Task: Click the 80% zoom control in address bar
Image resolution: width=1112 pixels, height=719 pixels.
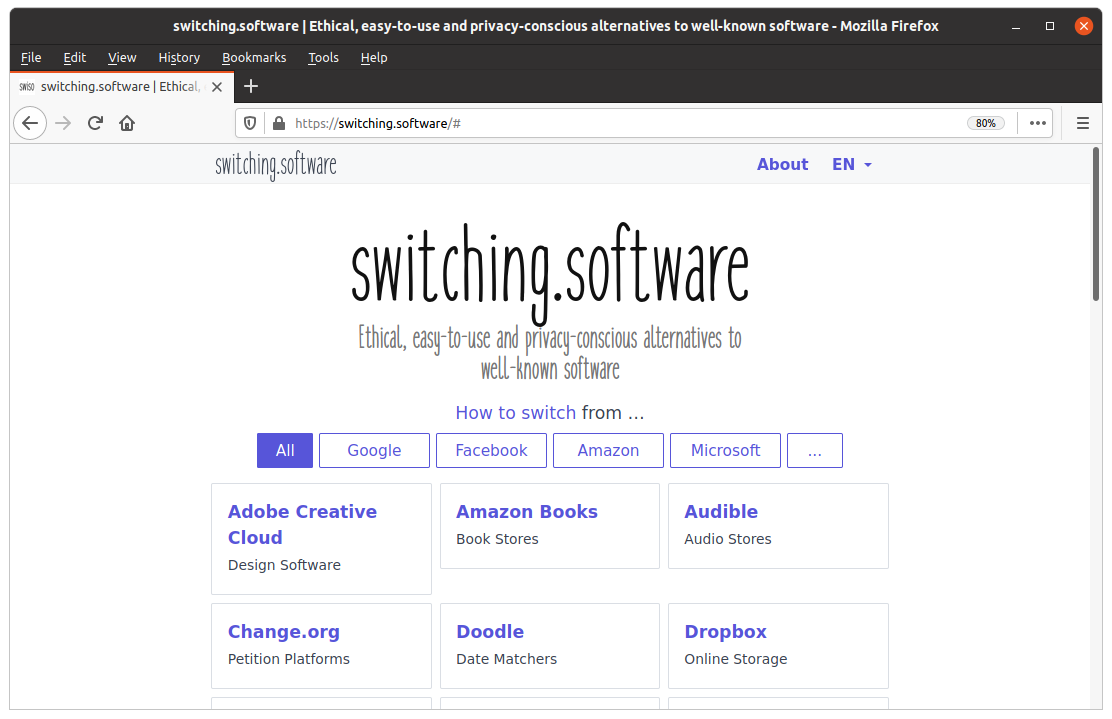Action: (x=986, y=123)
